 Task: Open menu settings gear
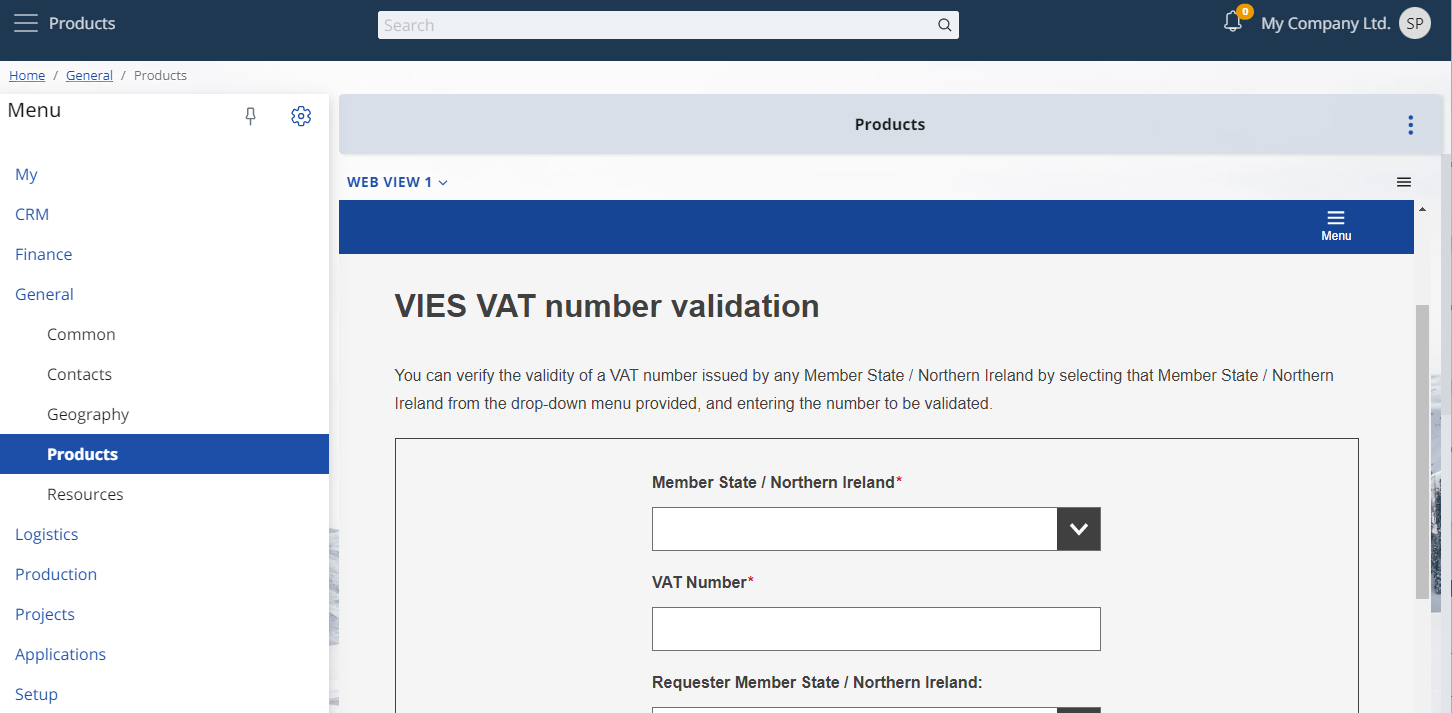(x=301, y=116)
